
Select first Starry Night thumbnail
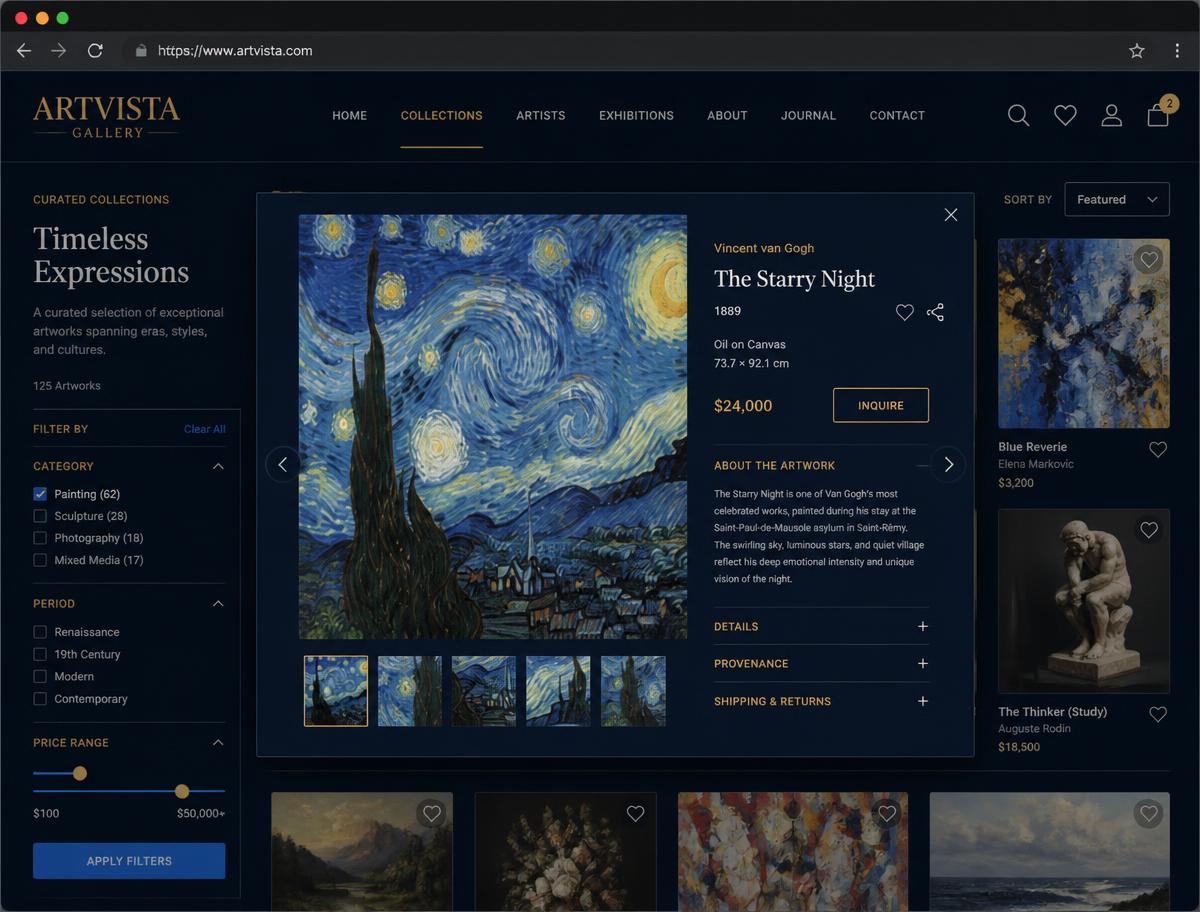[x=336, y=691]
